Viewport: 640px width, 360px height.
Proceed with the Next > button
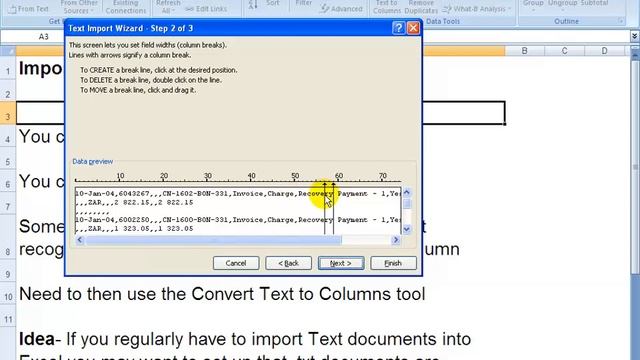coord(341,263)
